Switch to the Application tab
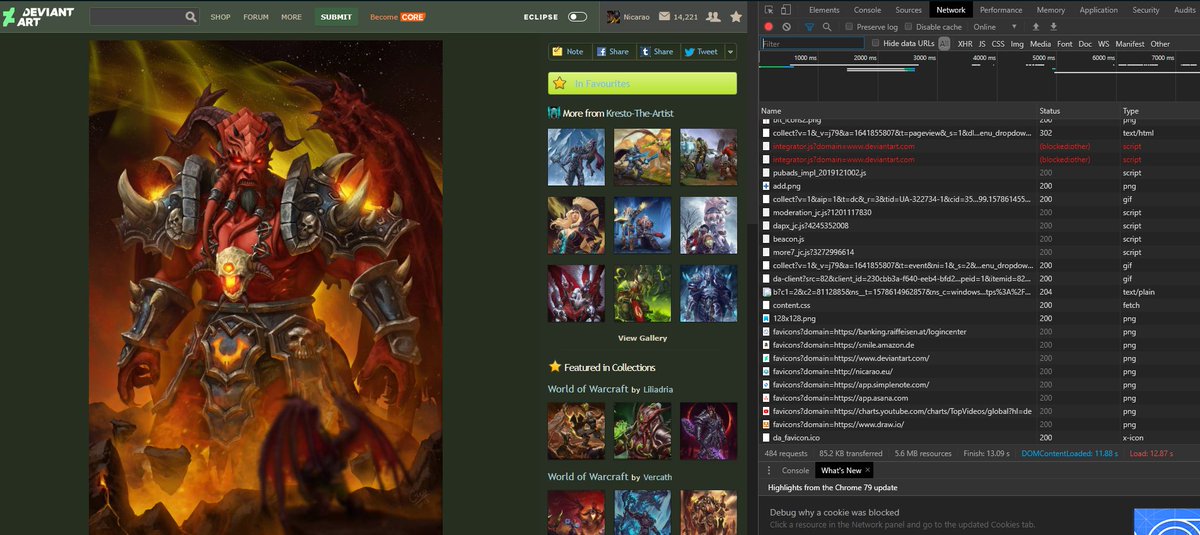This screenshot has height=535, width=1200. pos(1098,10)
